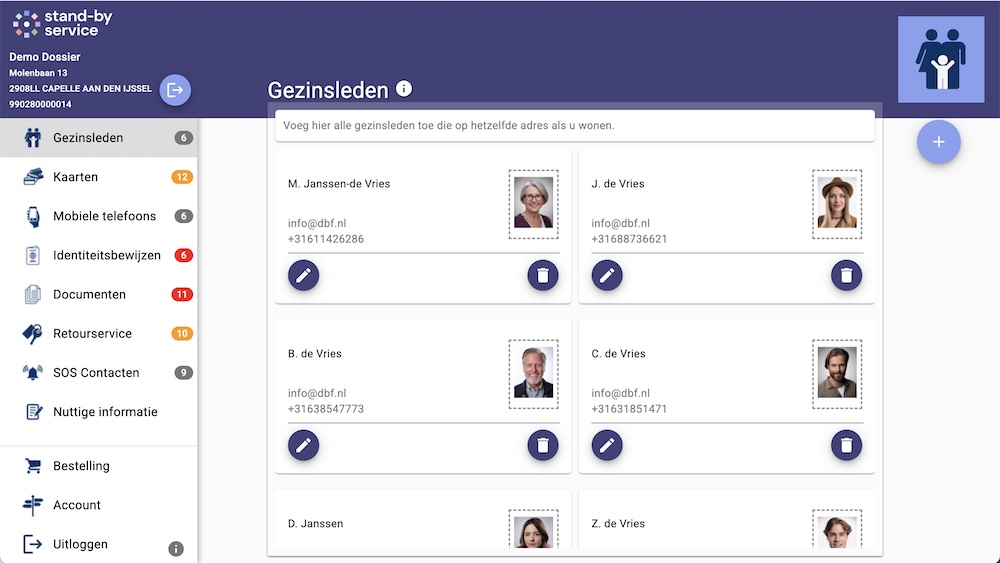This screenshot has width=1000, height=563.
Task: Edit J. de Vries details
Action: tap(607, 275)
